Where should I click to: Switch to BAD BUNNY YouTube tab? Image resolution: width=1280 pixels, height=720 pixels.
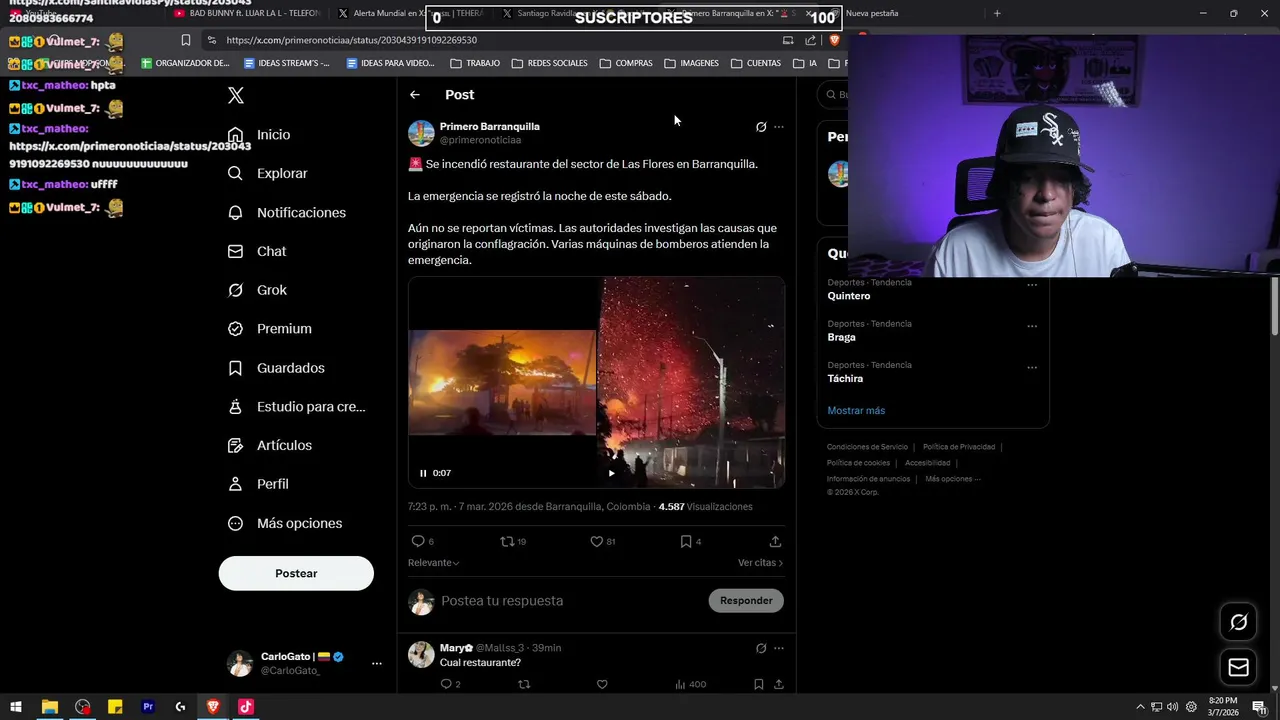tap(247, 13)
